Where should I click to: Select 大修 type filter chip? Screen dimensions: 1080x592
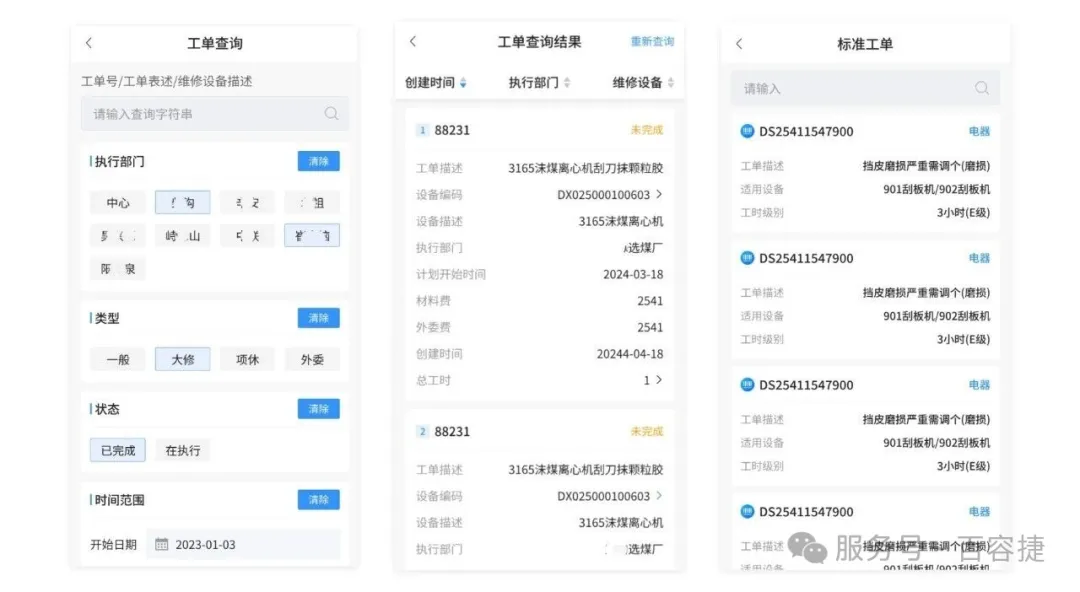click(182, 359)
